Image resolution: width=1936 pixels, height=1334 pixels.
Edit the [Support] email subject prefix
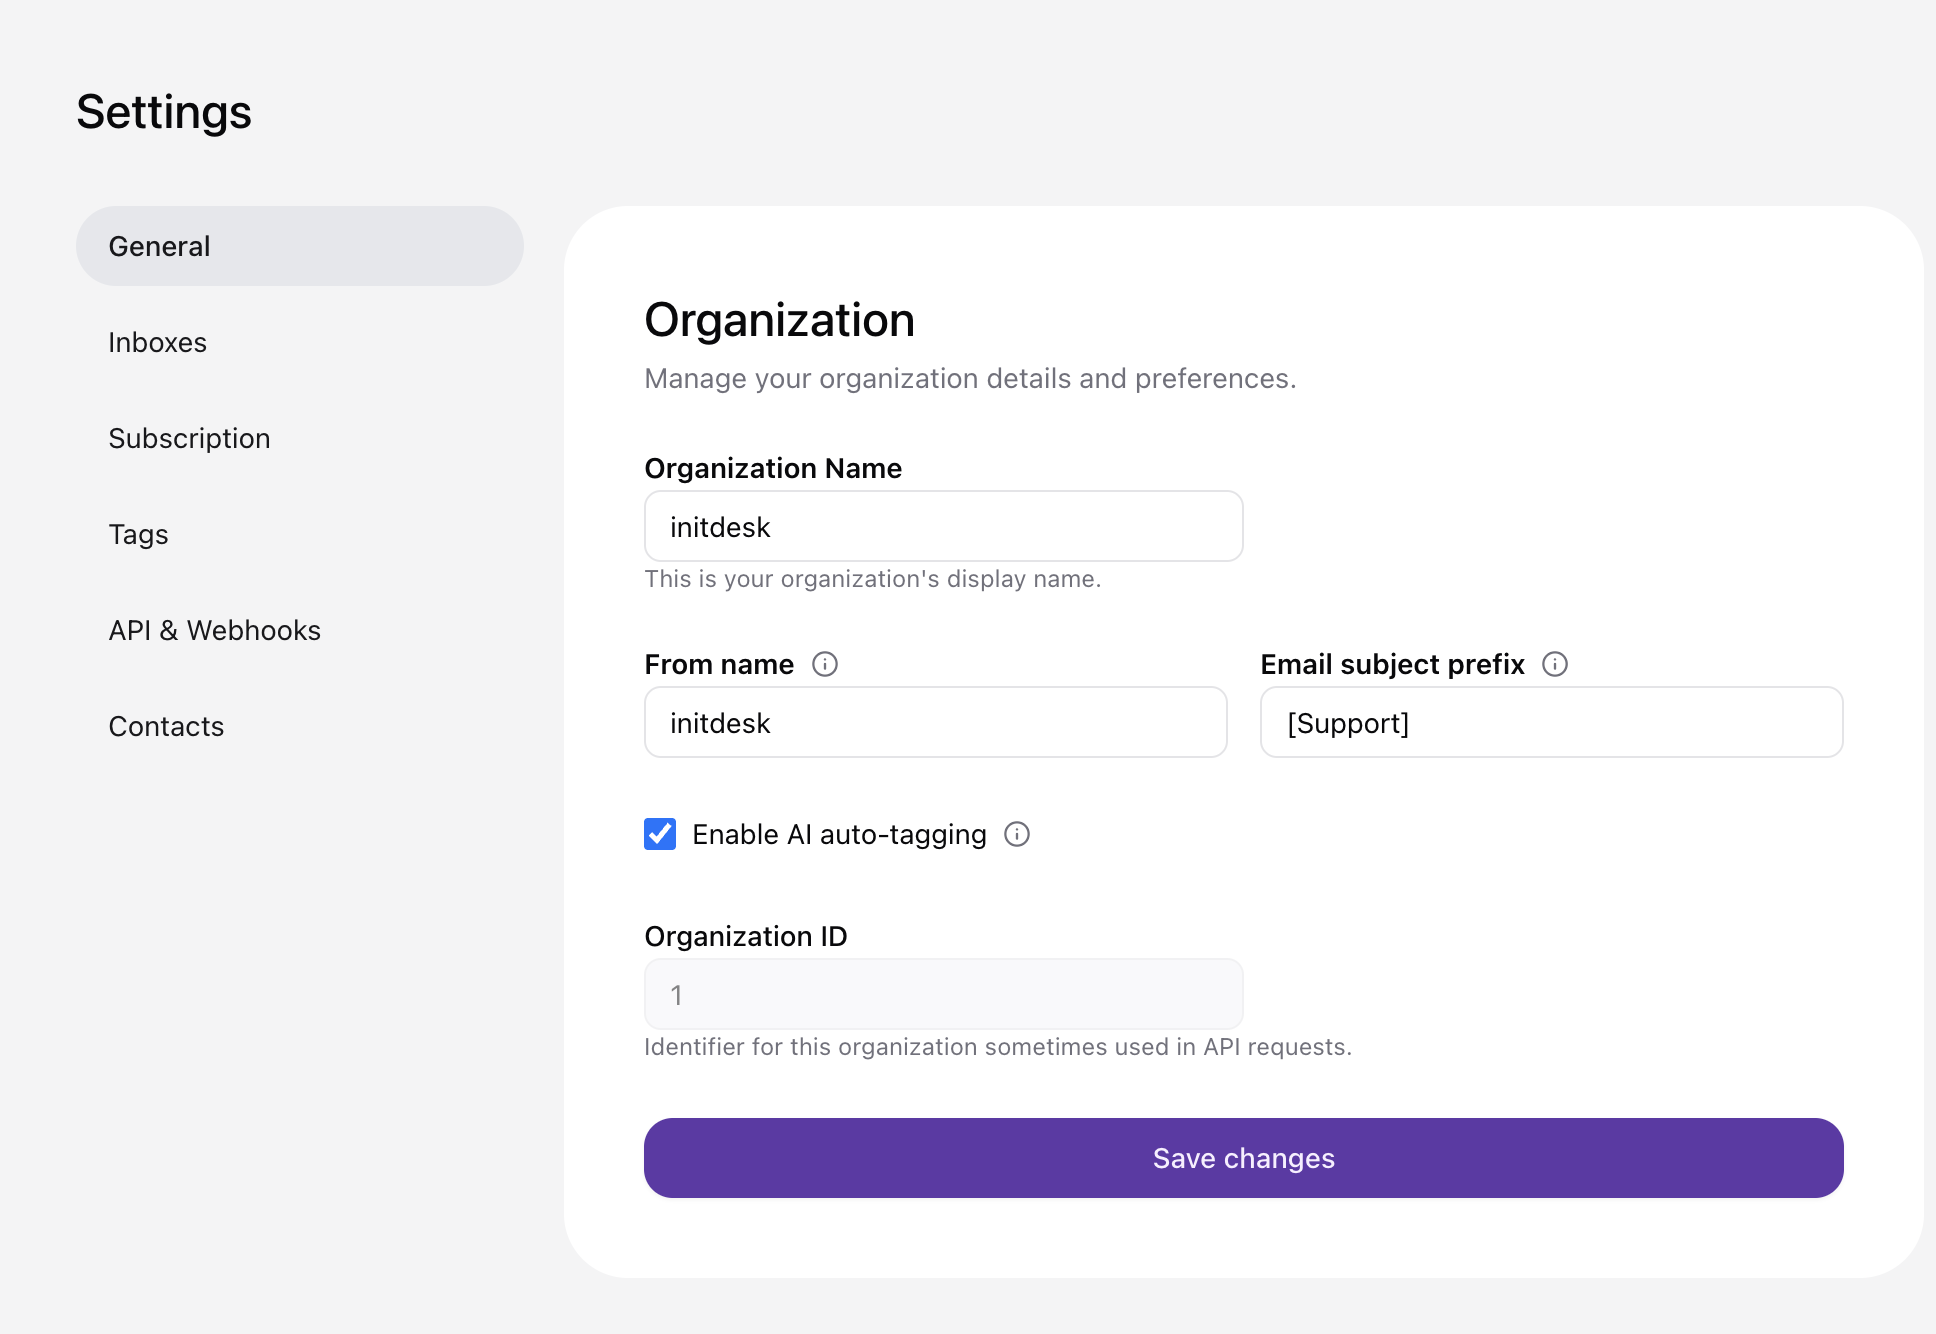1550,722
